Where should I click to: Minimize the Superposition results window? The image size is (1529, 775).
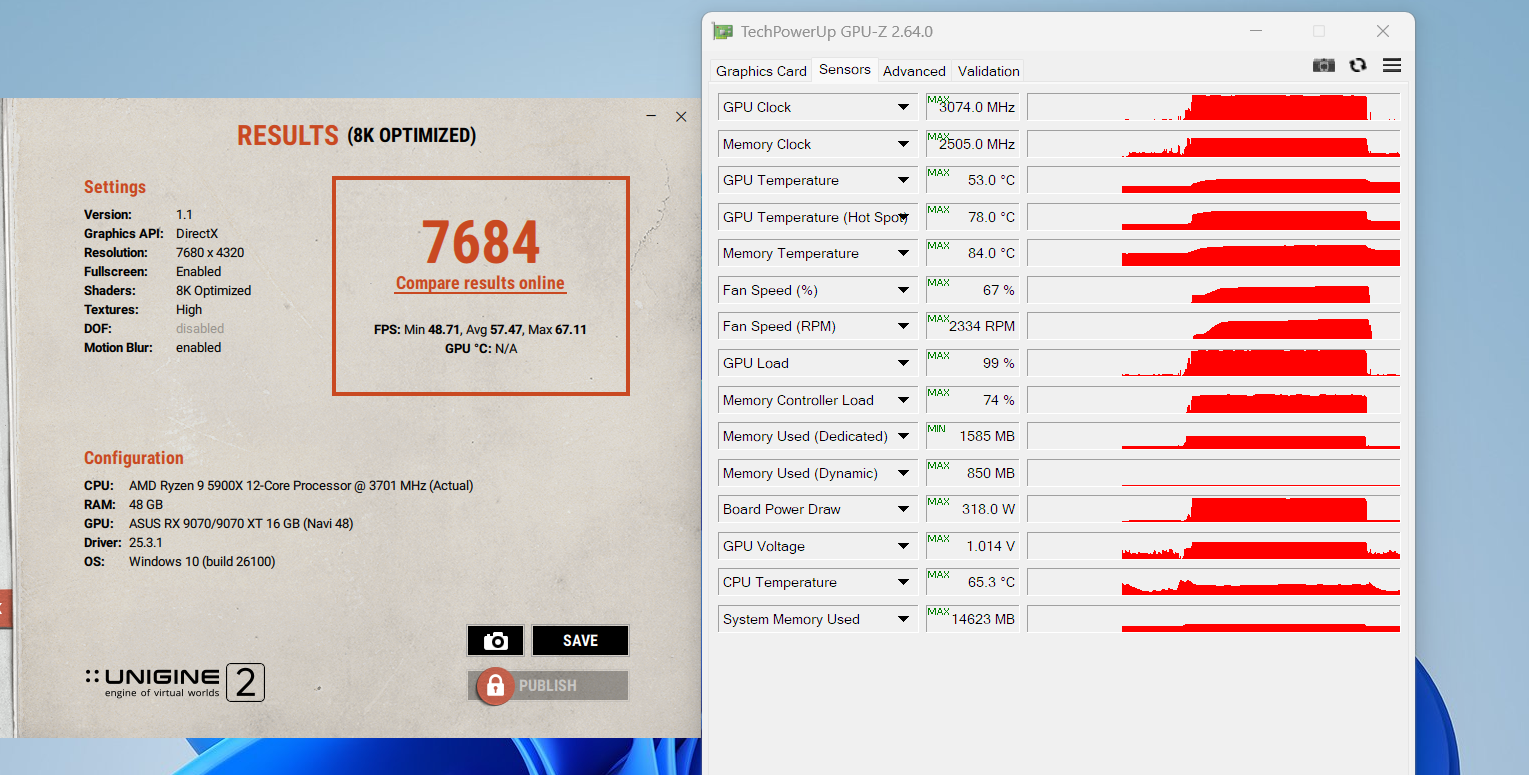(x=651, y=117)
